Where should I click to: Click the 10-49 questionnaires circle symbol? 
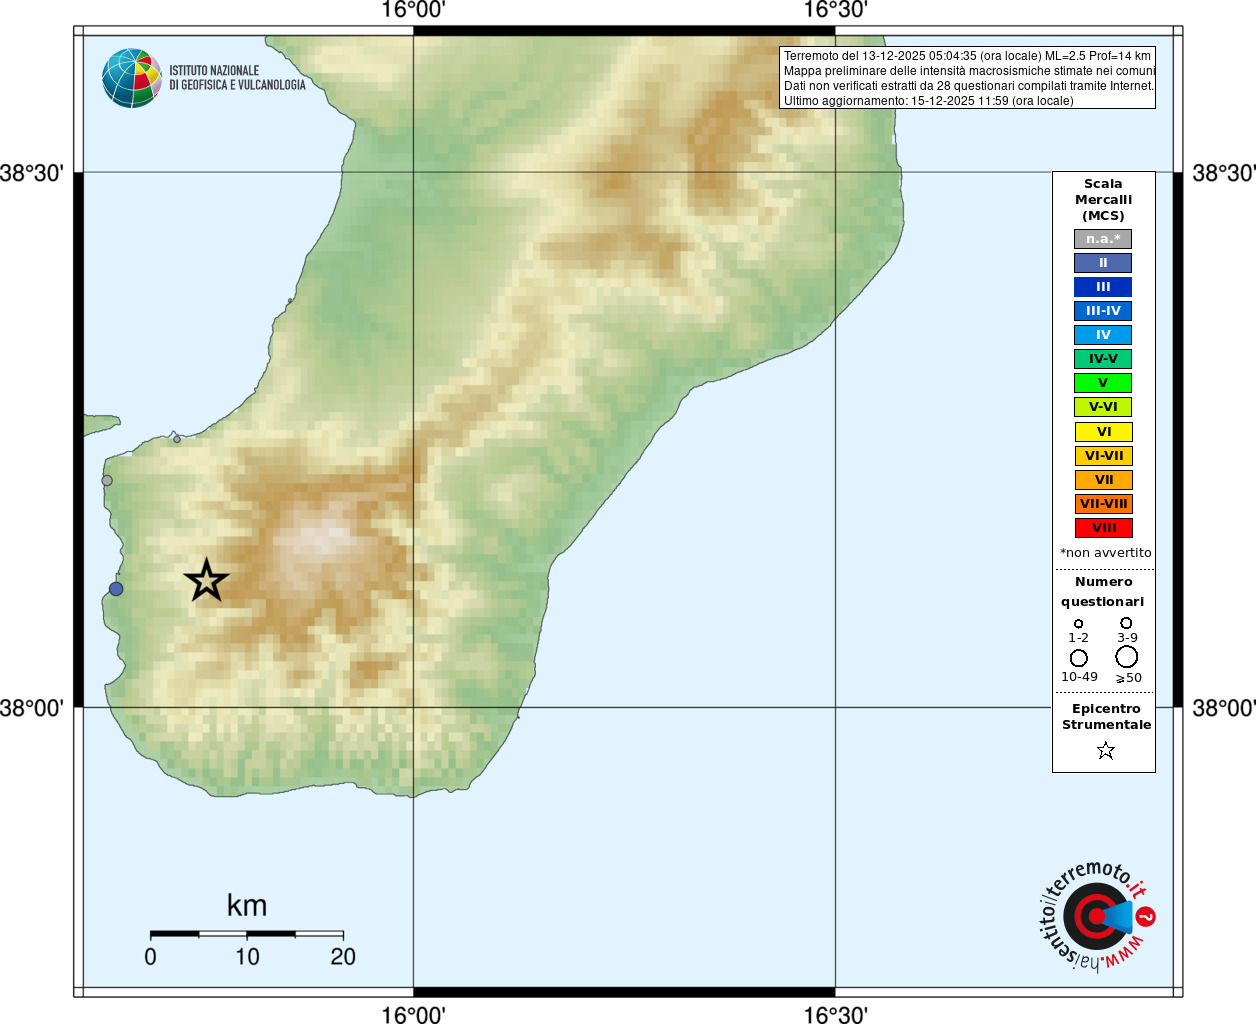coord(1079,658)
